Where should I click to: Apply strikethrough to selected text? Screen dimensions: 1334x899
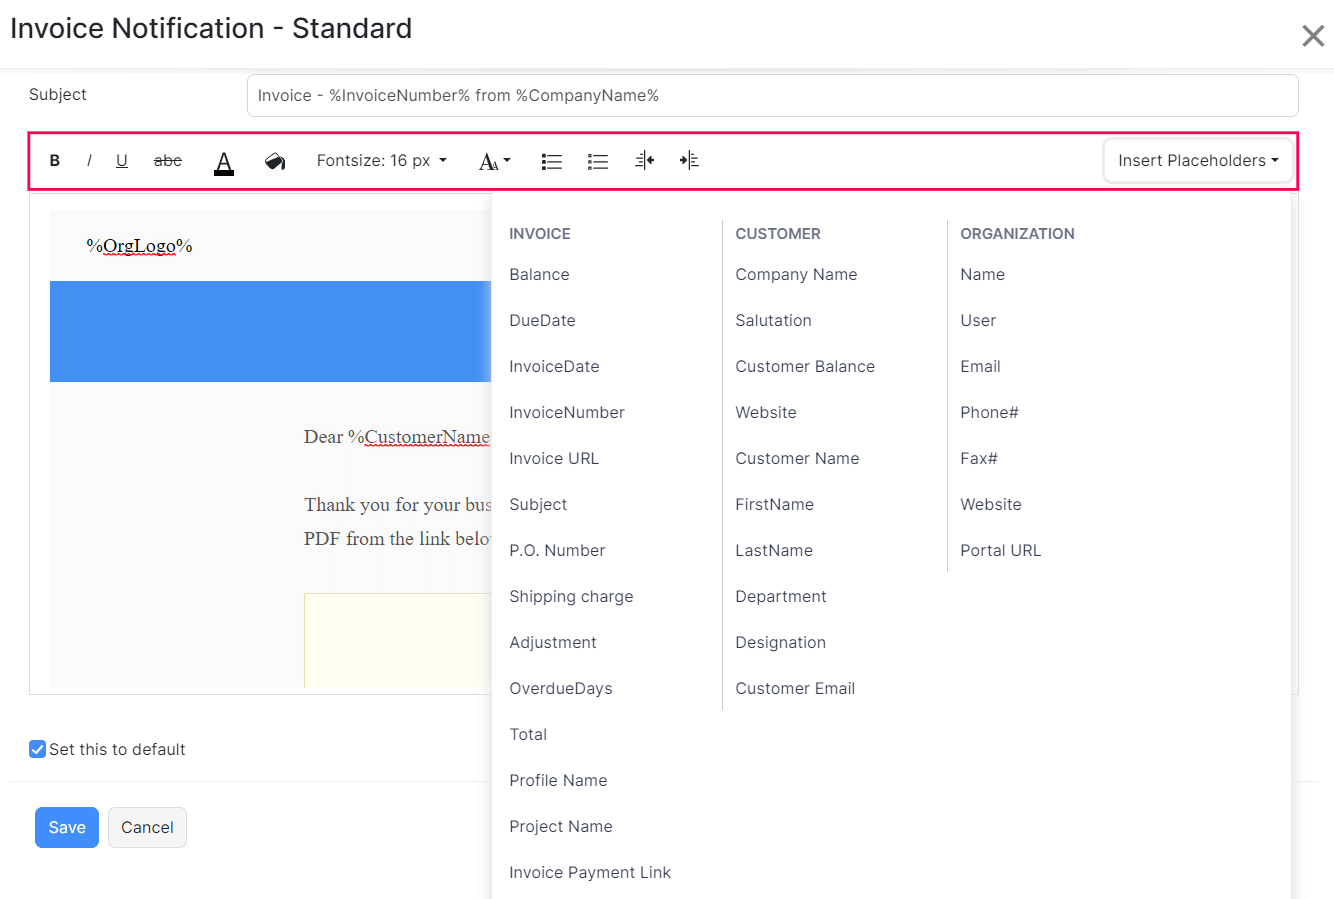168,160
